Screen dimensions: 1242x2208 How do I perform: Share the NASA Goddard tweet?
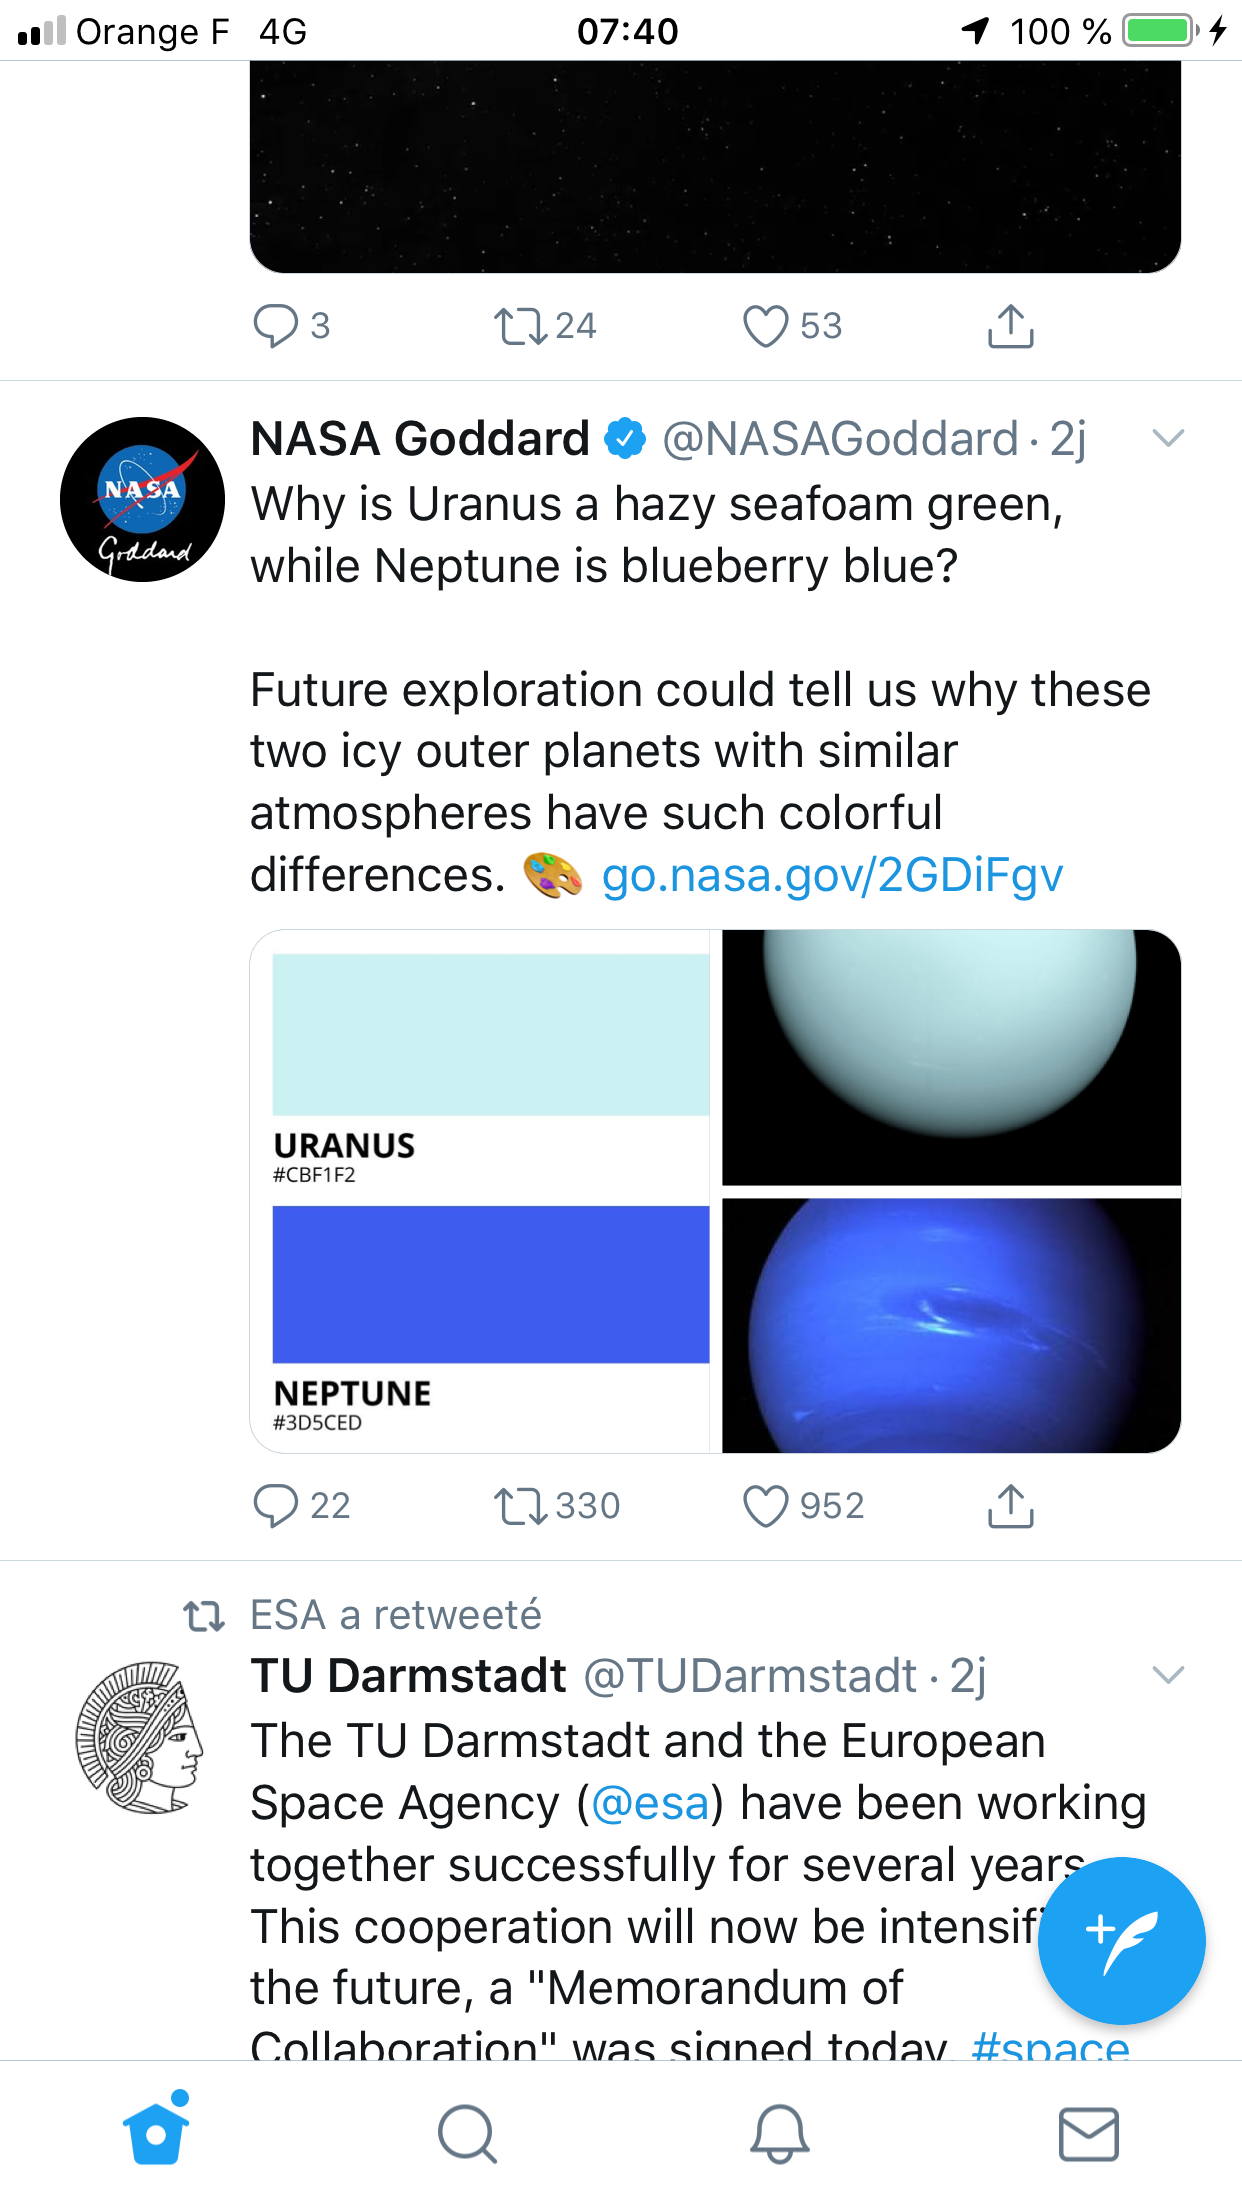(x=1010, y=1506)
